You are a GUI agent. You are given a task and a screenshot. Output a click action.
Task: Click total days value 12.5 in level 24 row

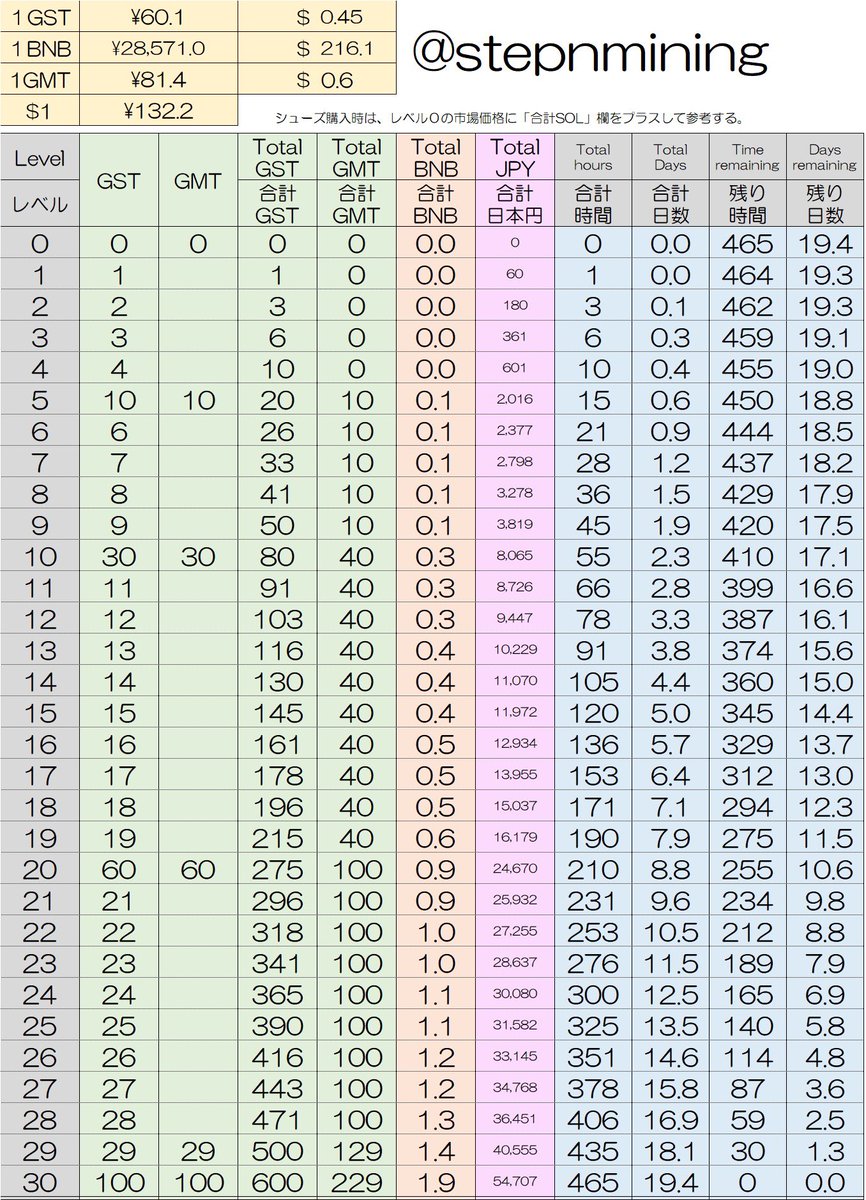point(670,995)
